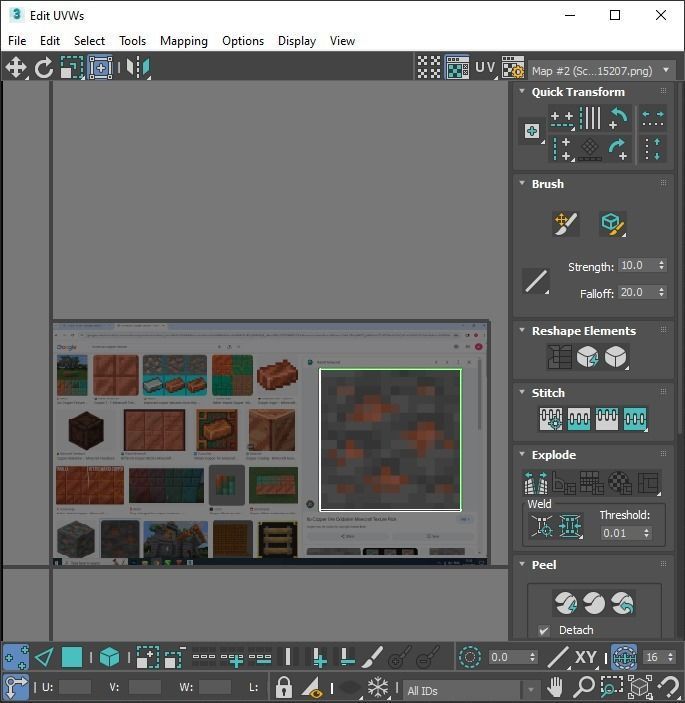
Task: Click the Break button in Explode
Action: click(535, 483)
